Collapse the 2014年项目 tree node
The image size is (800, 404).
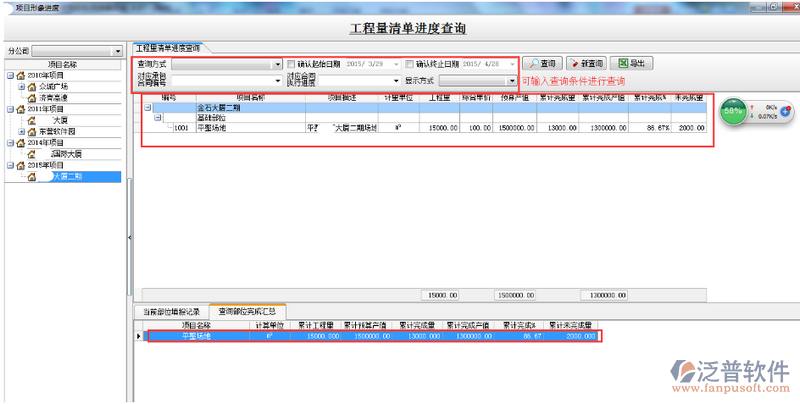tap(10, 143)
